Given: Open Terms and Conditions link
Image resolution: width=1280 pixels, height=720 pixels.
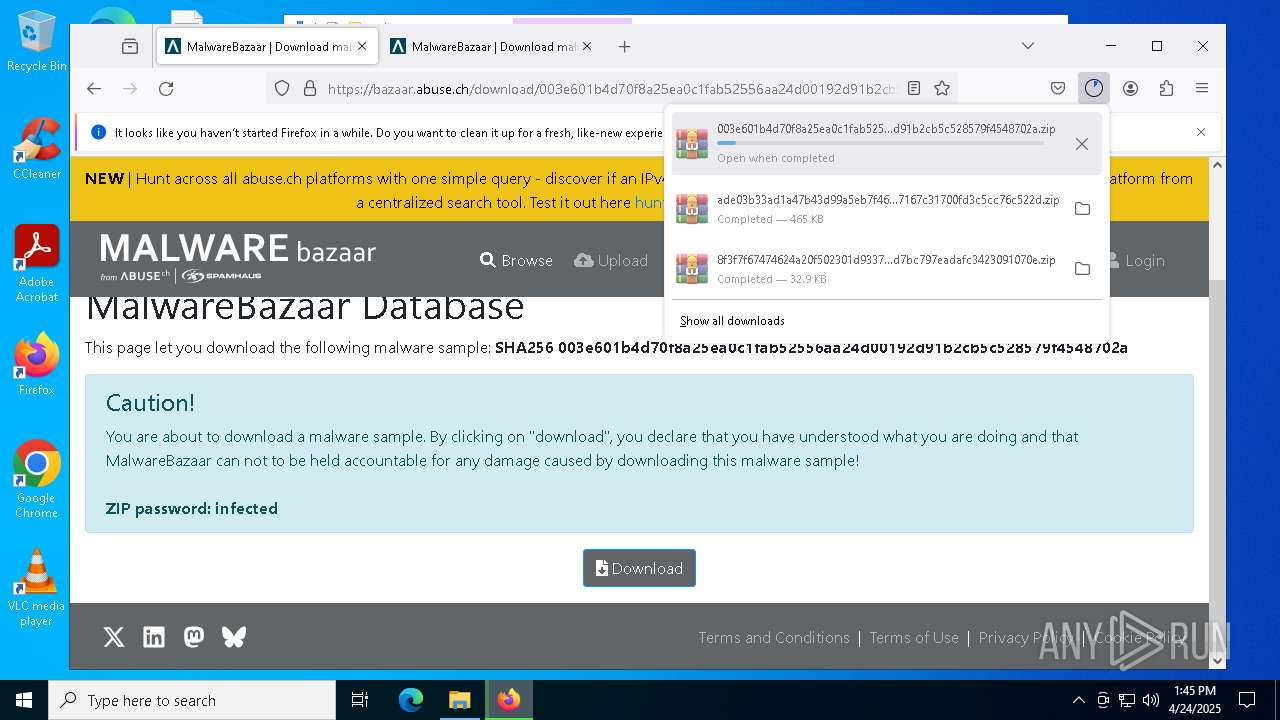Looking at the screenshot, I should click(774, 637).
